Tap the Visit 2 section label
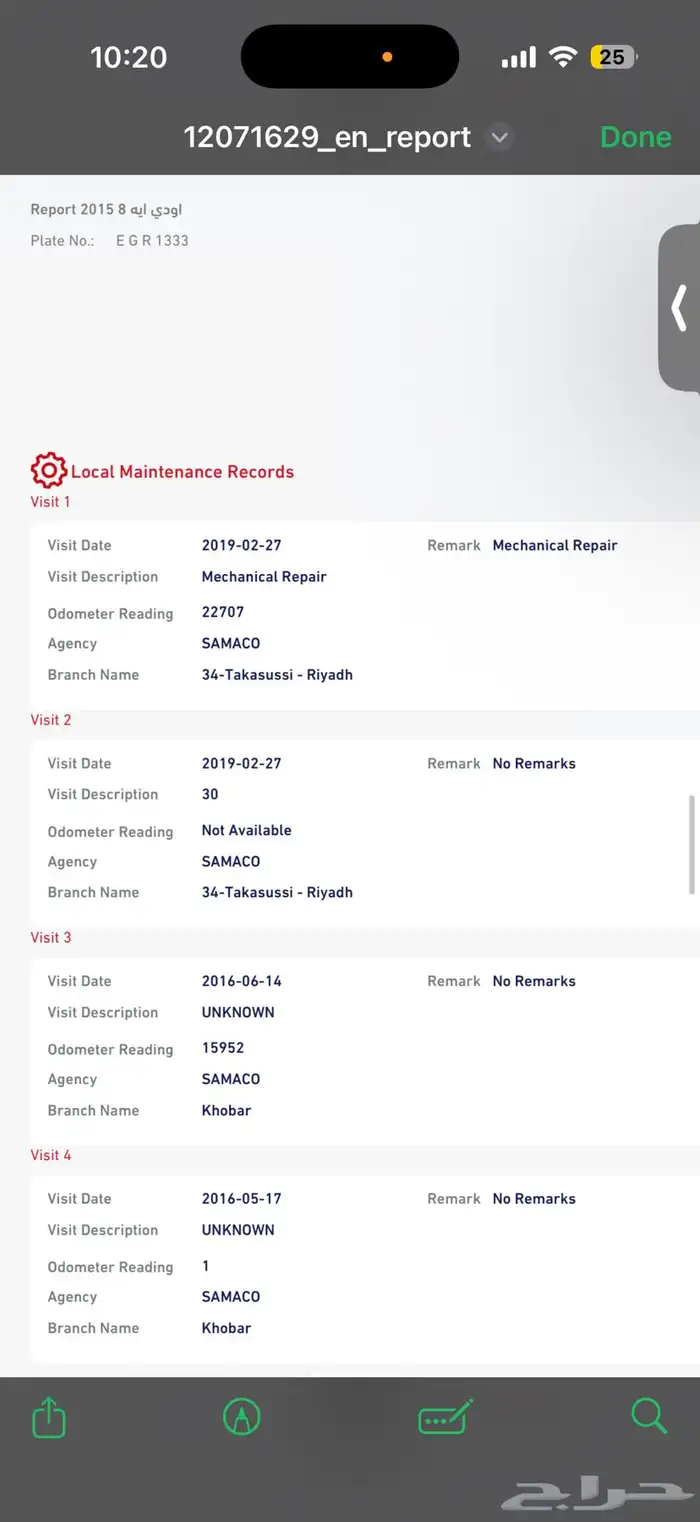Image resolution: width=700 pixels, height=1522 pixels. pos(51,720)
